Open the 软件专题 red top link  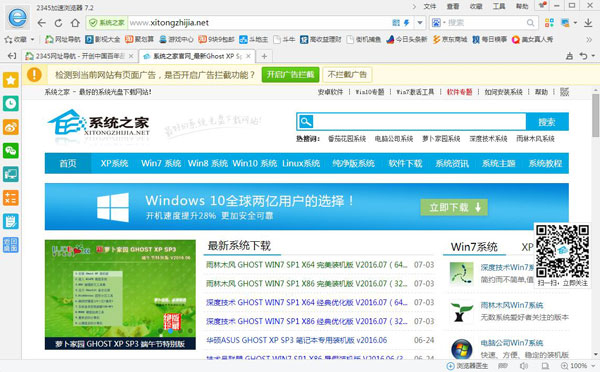point(459,92)
